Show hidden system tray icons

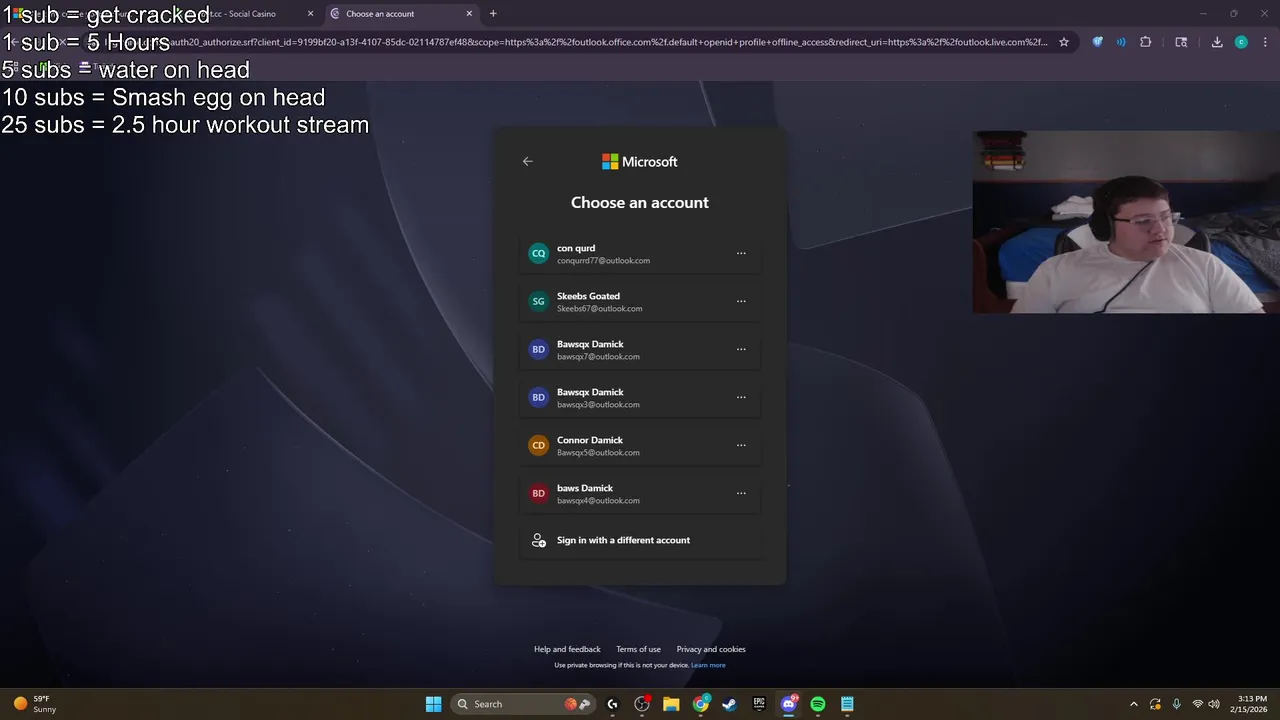point(1133,704)
